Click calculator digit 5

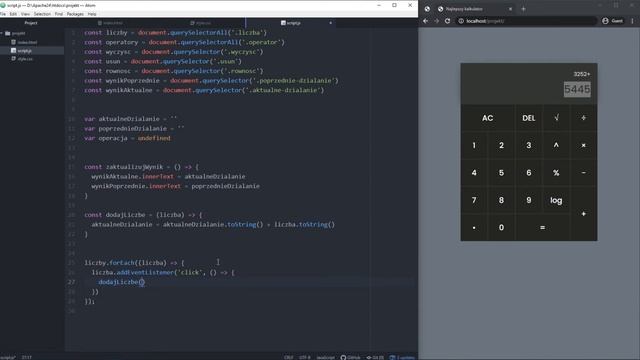tap(501, 173)
